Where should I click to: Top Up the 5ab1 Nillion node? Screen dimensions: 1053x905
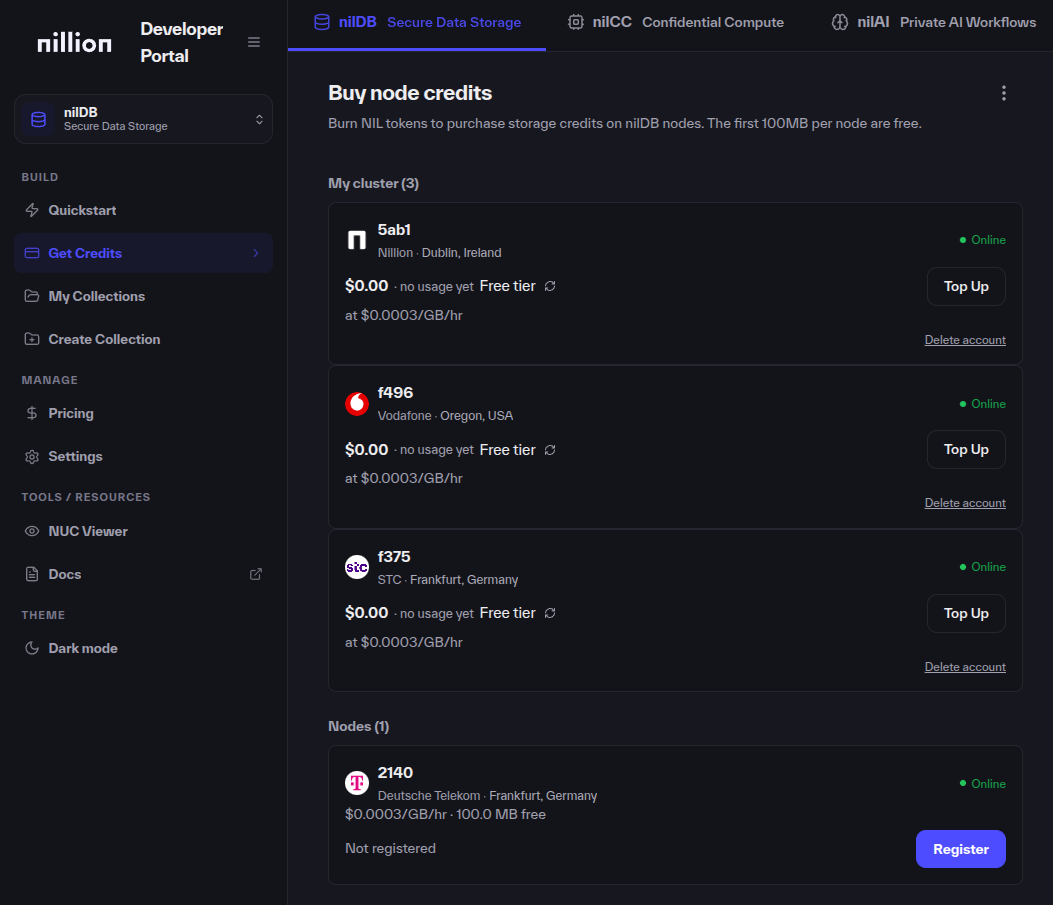point(966,286)
